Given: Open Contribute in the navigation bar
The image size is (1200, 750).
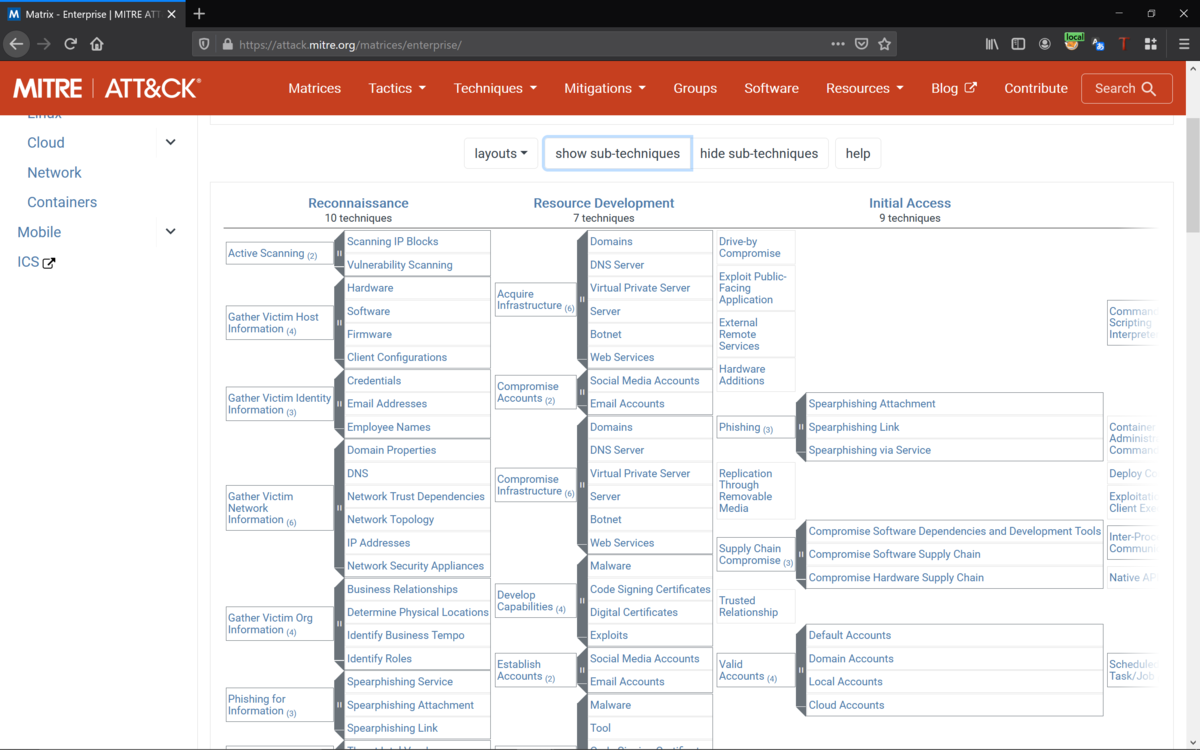Looking at the screenshot, I should click(1036, 88).
